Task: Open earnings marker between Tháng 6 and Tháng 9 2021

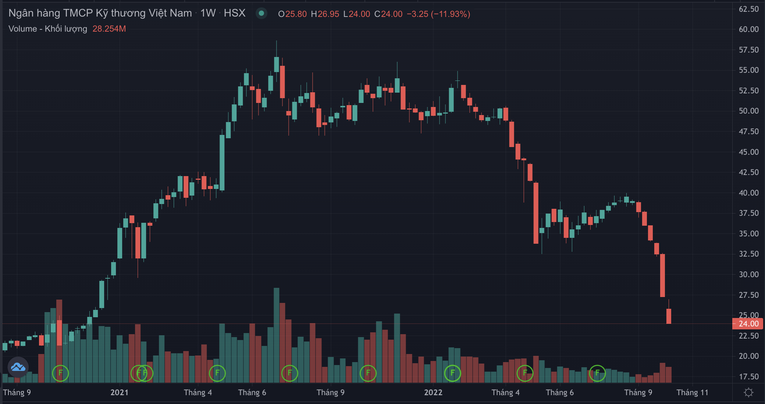Action: (x=289, y=373)
